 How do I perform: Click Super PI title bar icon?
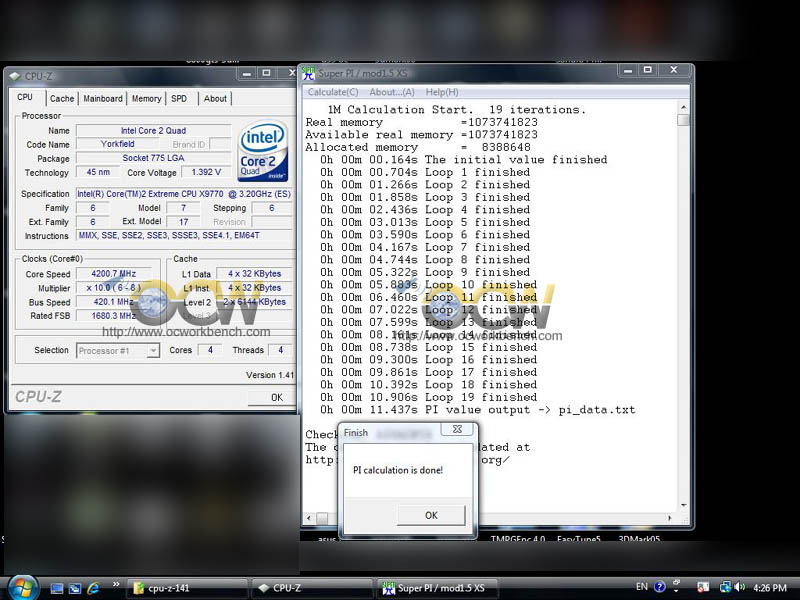pos(308,73)
